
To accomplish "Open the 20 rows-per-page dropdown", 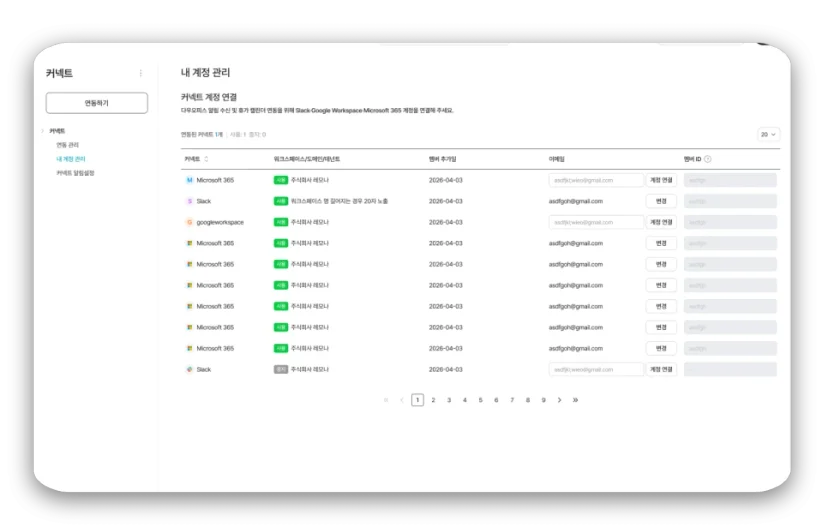I will pos(768,135).
